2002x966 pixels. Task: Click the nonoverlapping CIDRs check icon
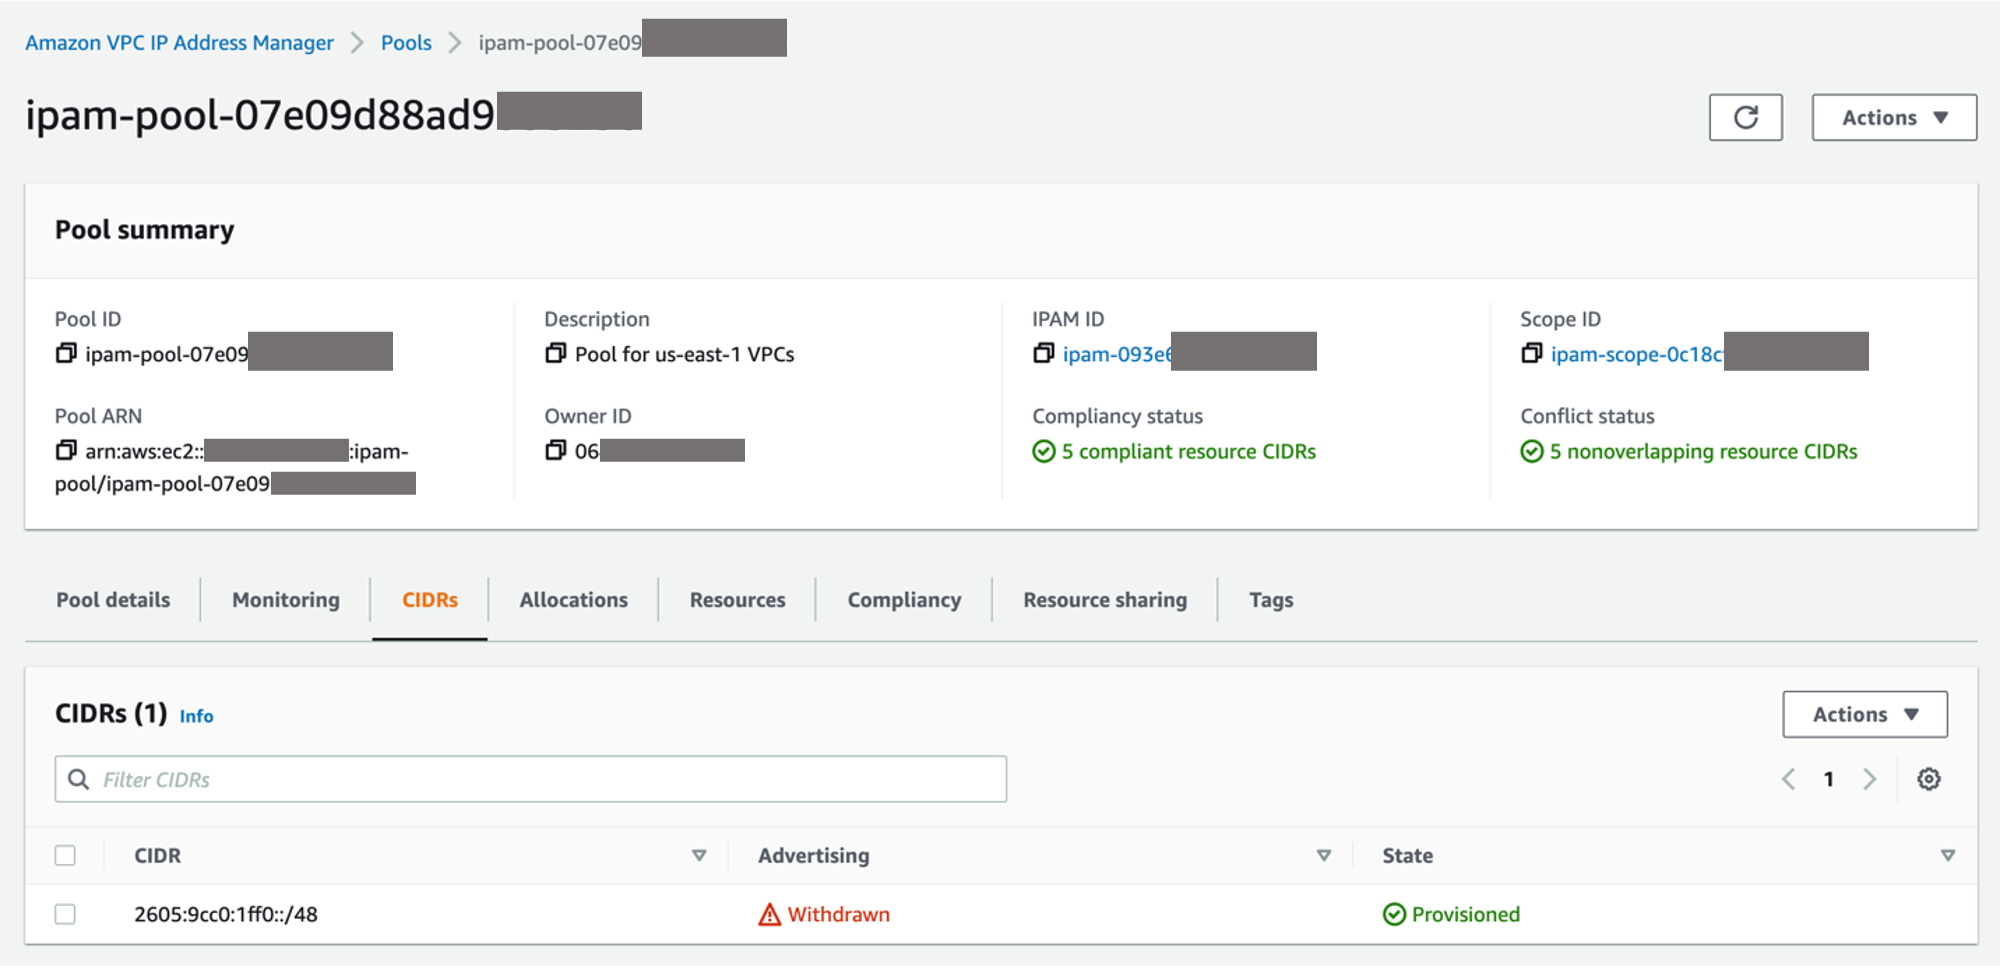pos(1531,451)
